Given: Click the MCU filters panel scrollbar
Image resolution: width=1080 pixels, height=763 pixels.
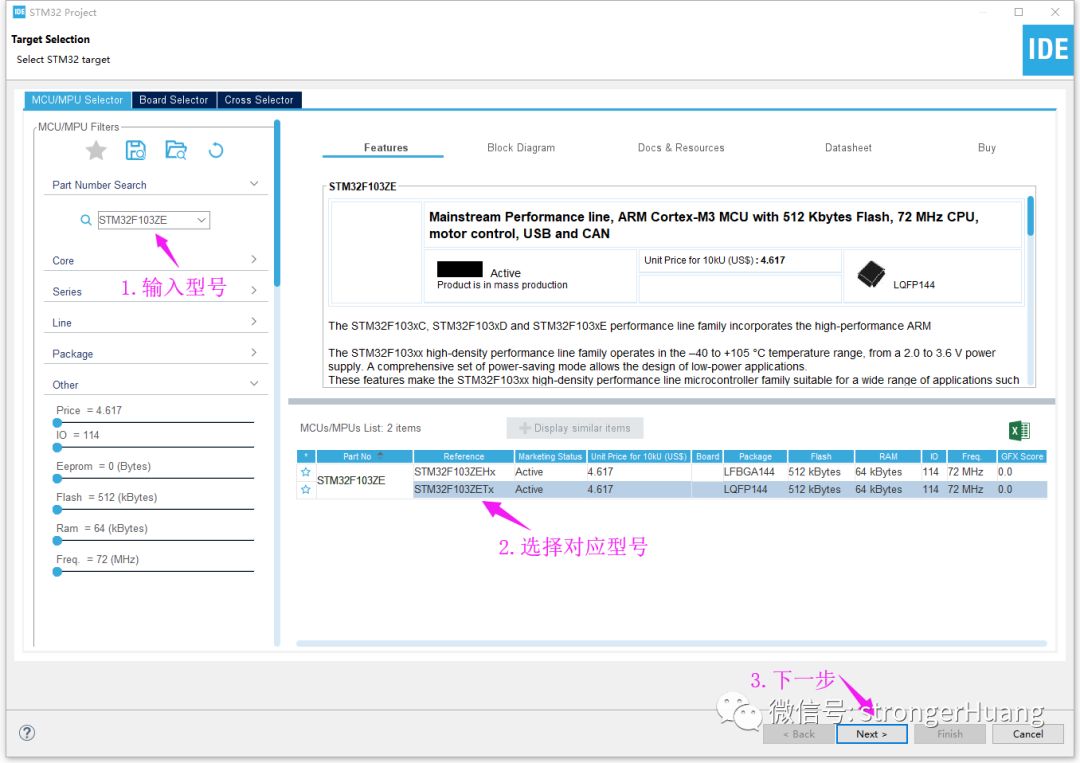Looking at the screenshot, I should 277,203.
